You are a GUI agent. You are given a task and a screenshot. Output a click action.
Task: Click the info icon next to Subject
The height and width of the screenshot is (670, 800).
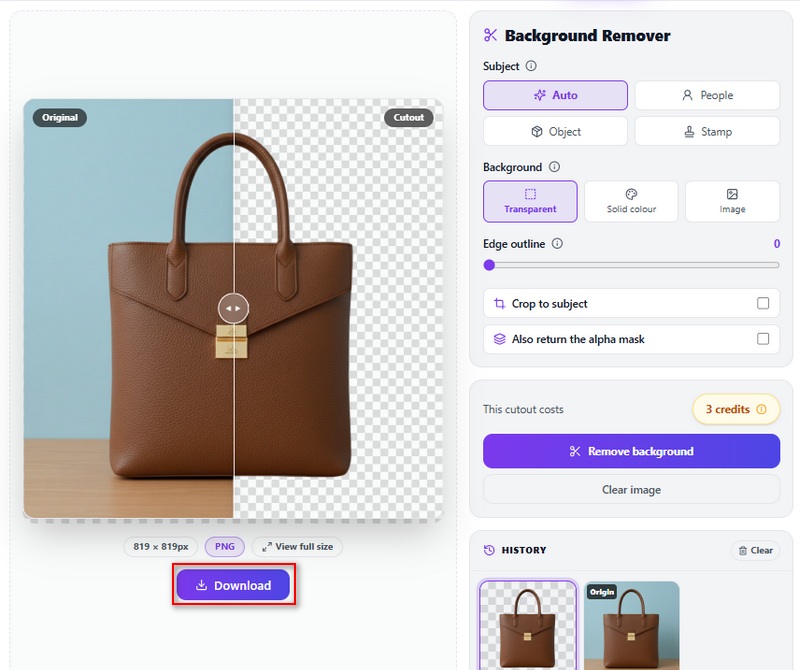pyautogui.click(x=531, y=66)
